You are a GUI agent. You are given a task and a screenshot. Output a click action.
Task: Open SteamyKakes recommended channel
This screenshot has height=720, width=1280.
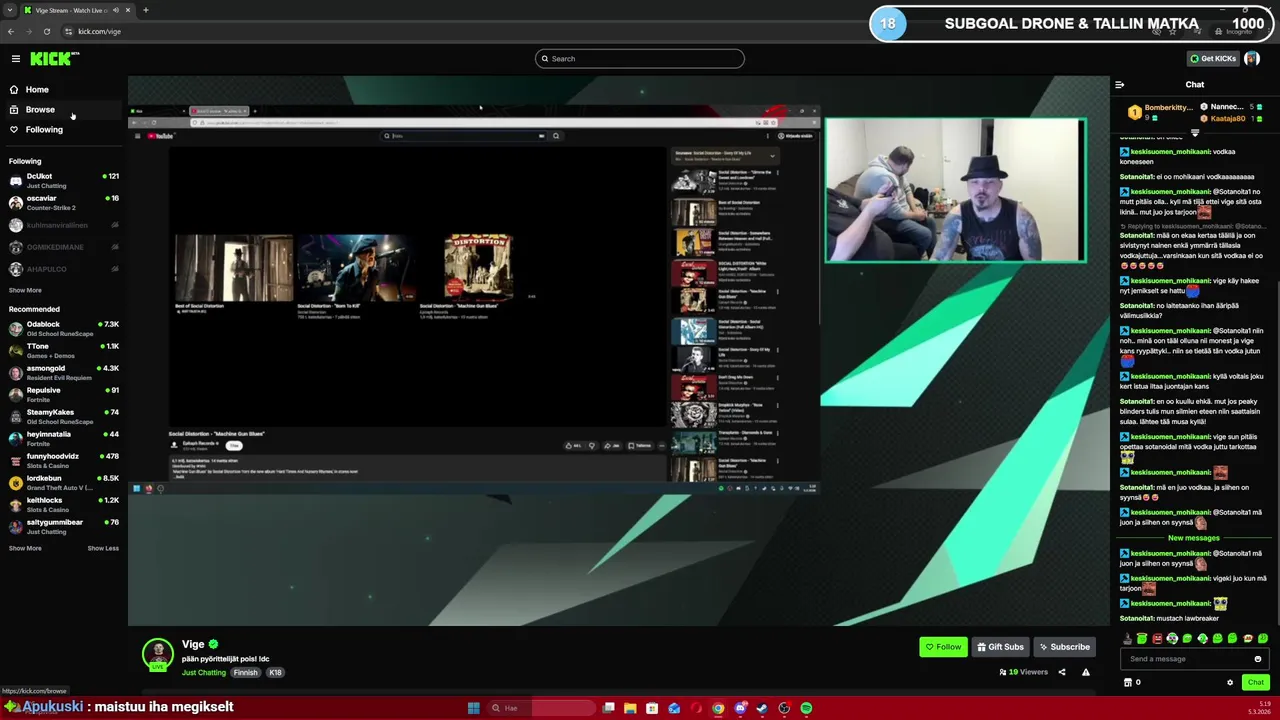[64, 417]
